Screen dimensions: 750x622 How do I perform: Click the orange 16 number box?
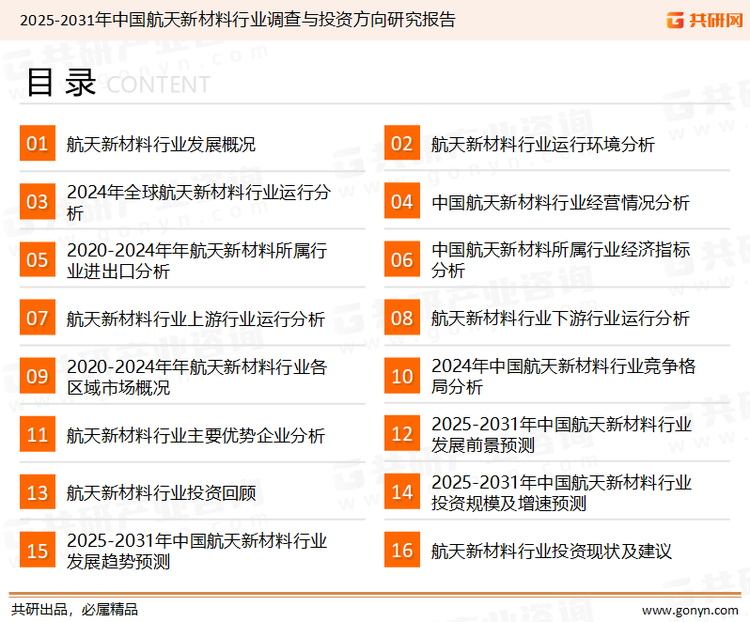point(402,550)
